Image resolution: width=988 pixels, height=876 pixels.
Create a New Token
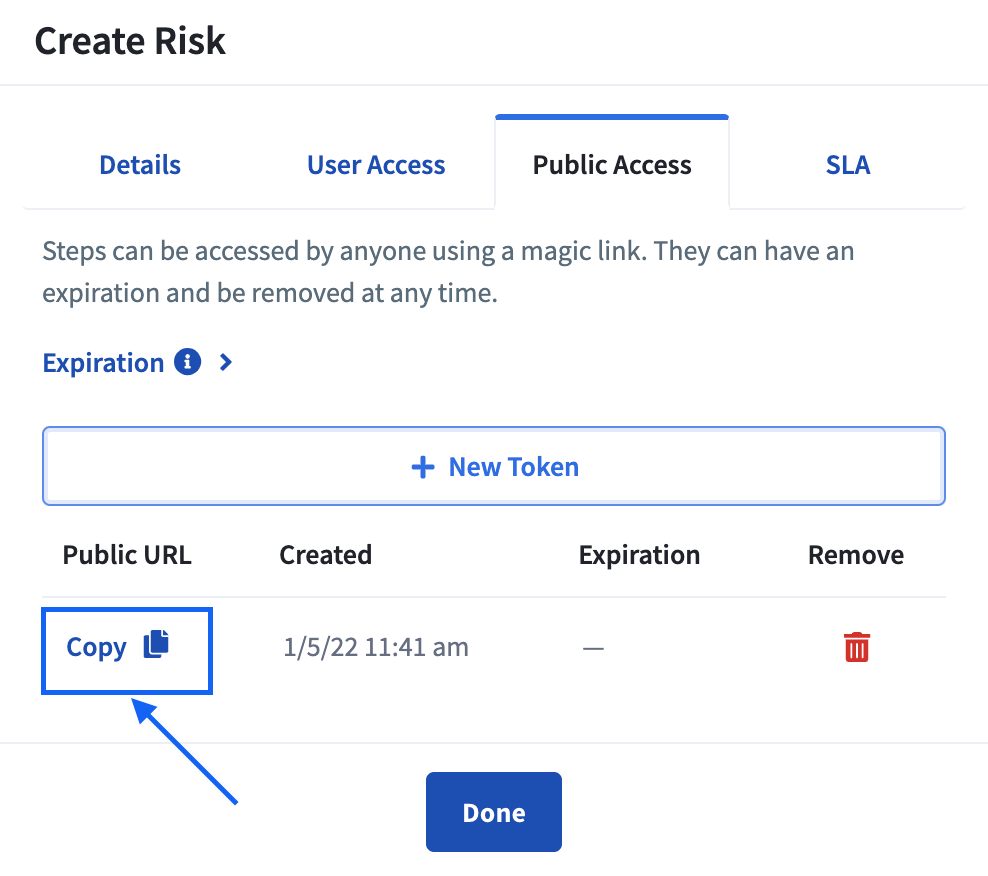[494, 466]
